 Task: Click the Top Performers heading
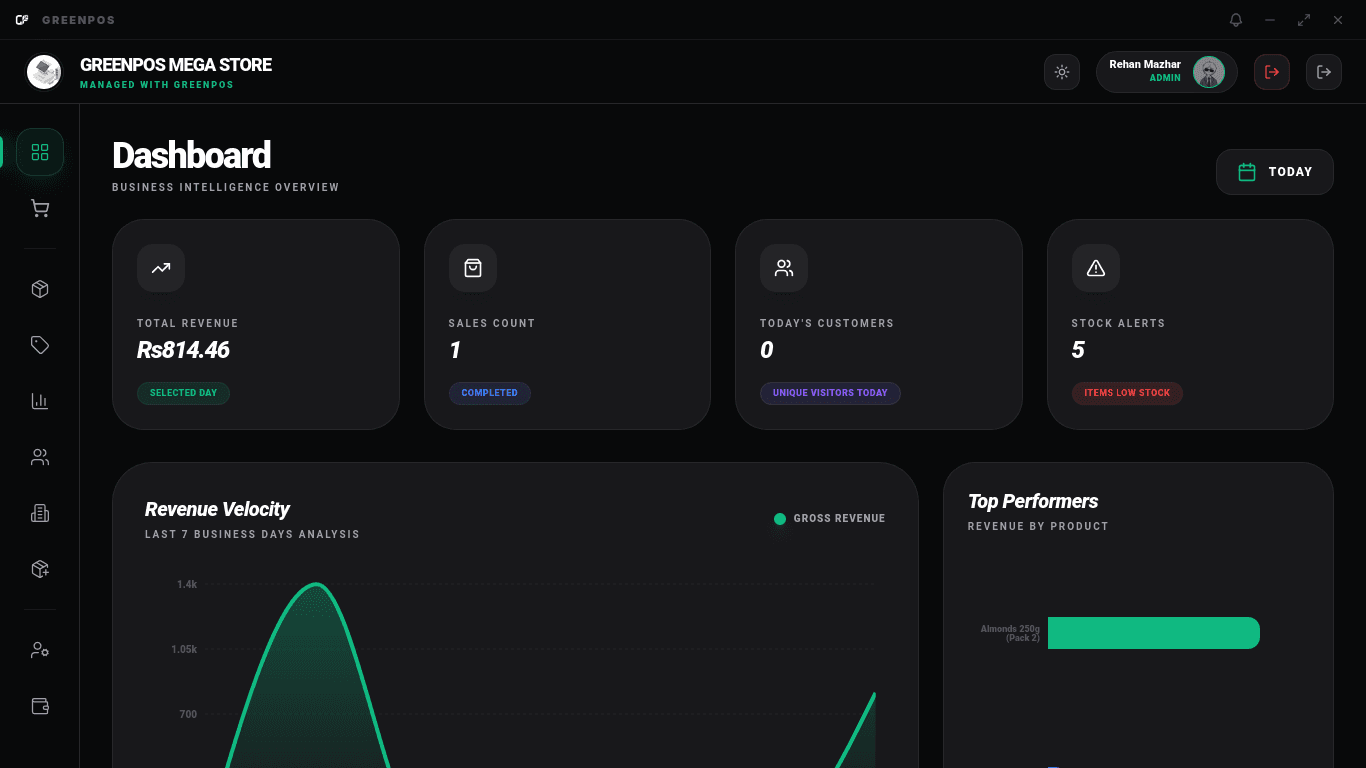[1033, 501]
